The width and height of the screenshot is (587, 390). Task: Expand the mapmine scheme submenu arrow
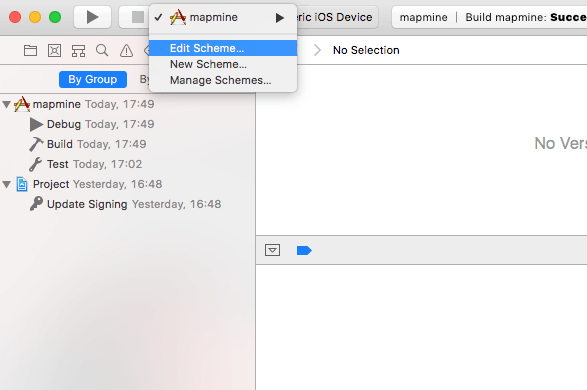(x=279, y=18)
